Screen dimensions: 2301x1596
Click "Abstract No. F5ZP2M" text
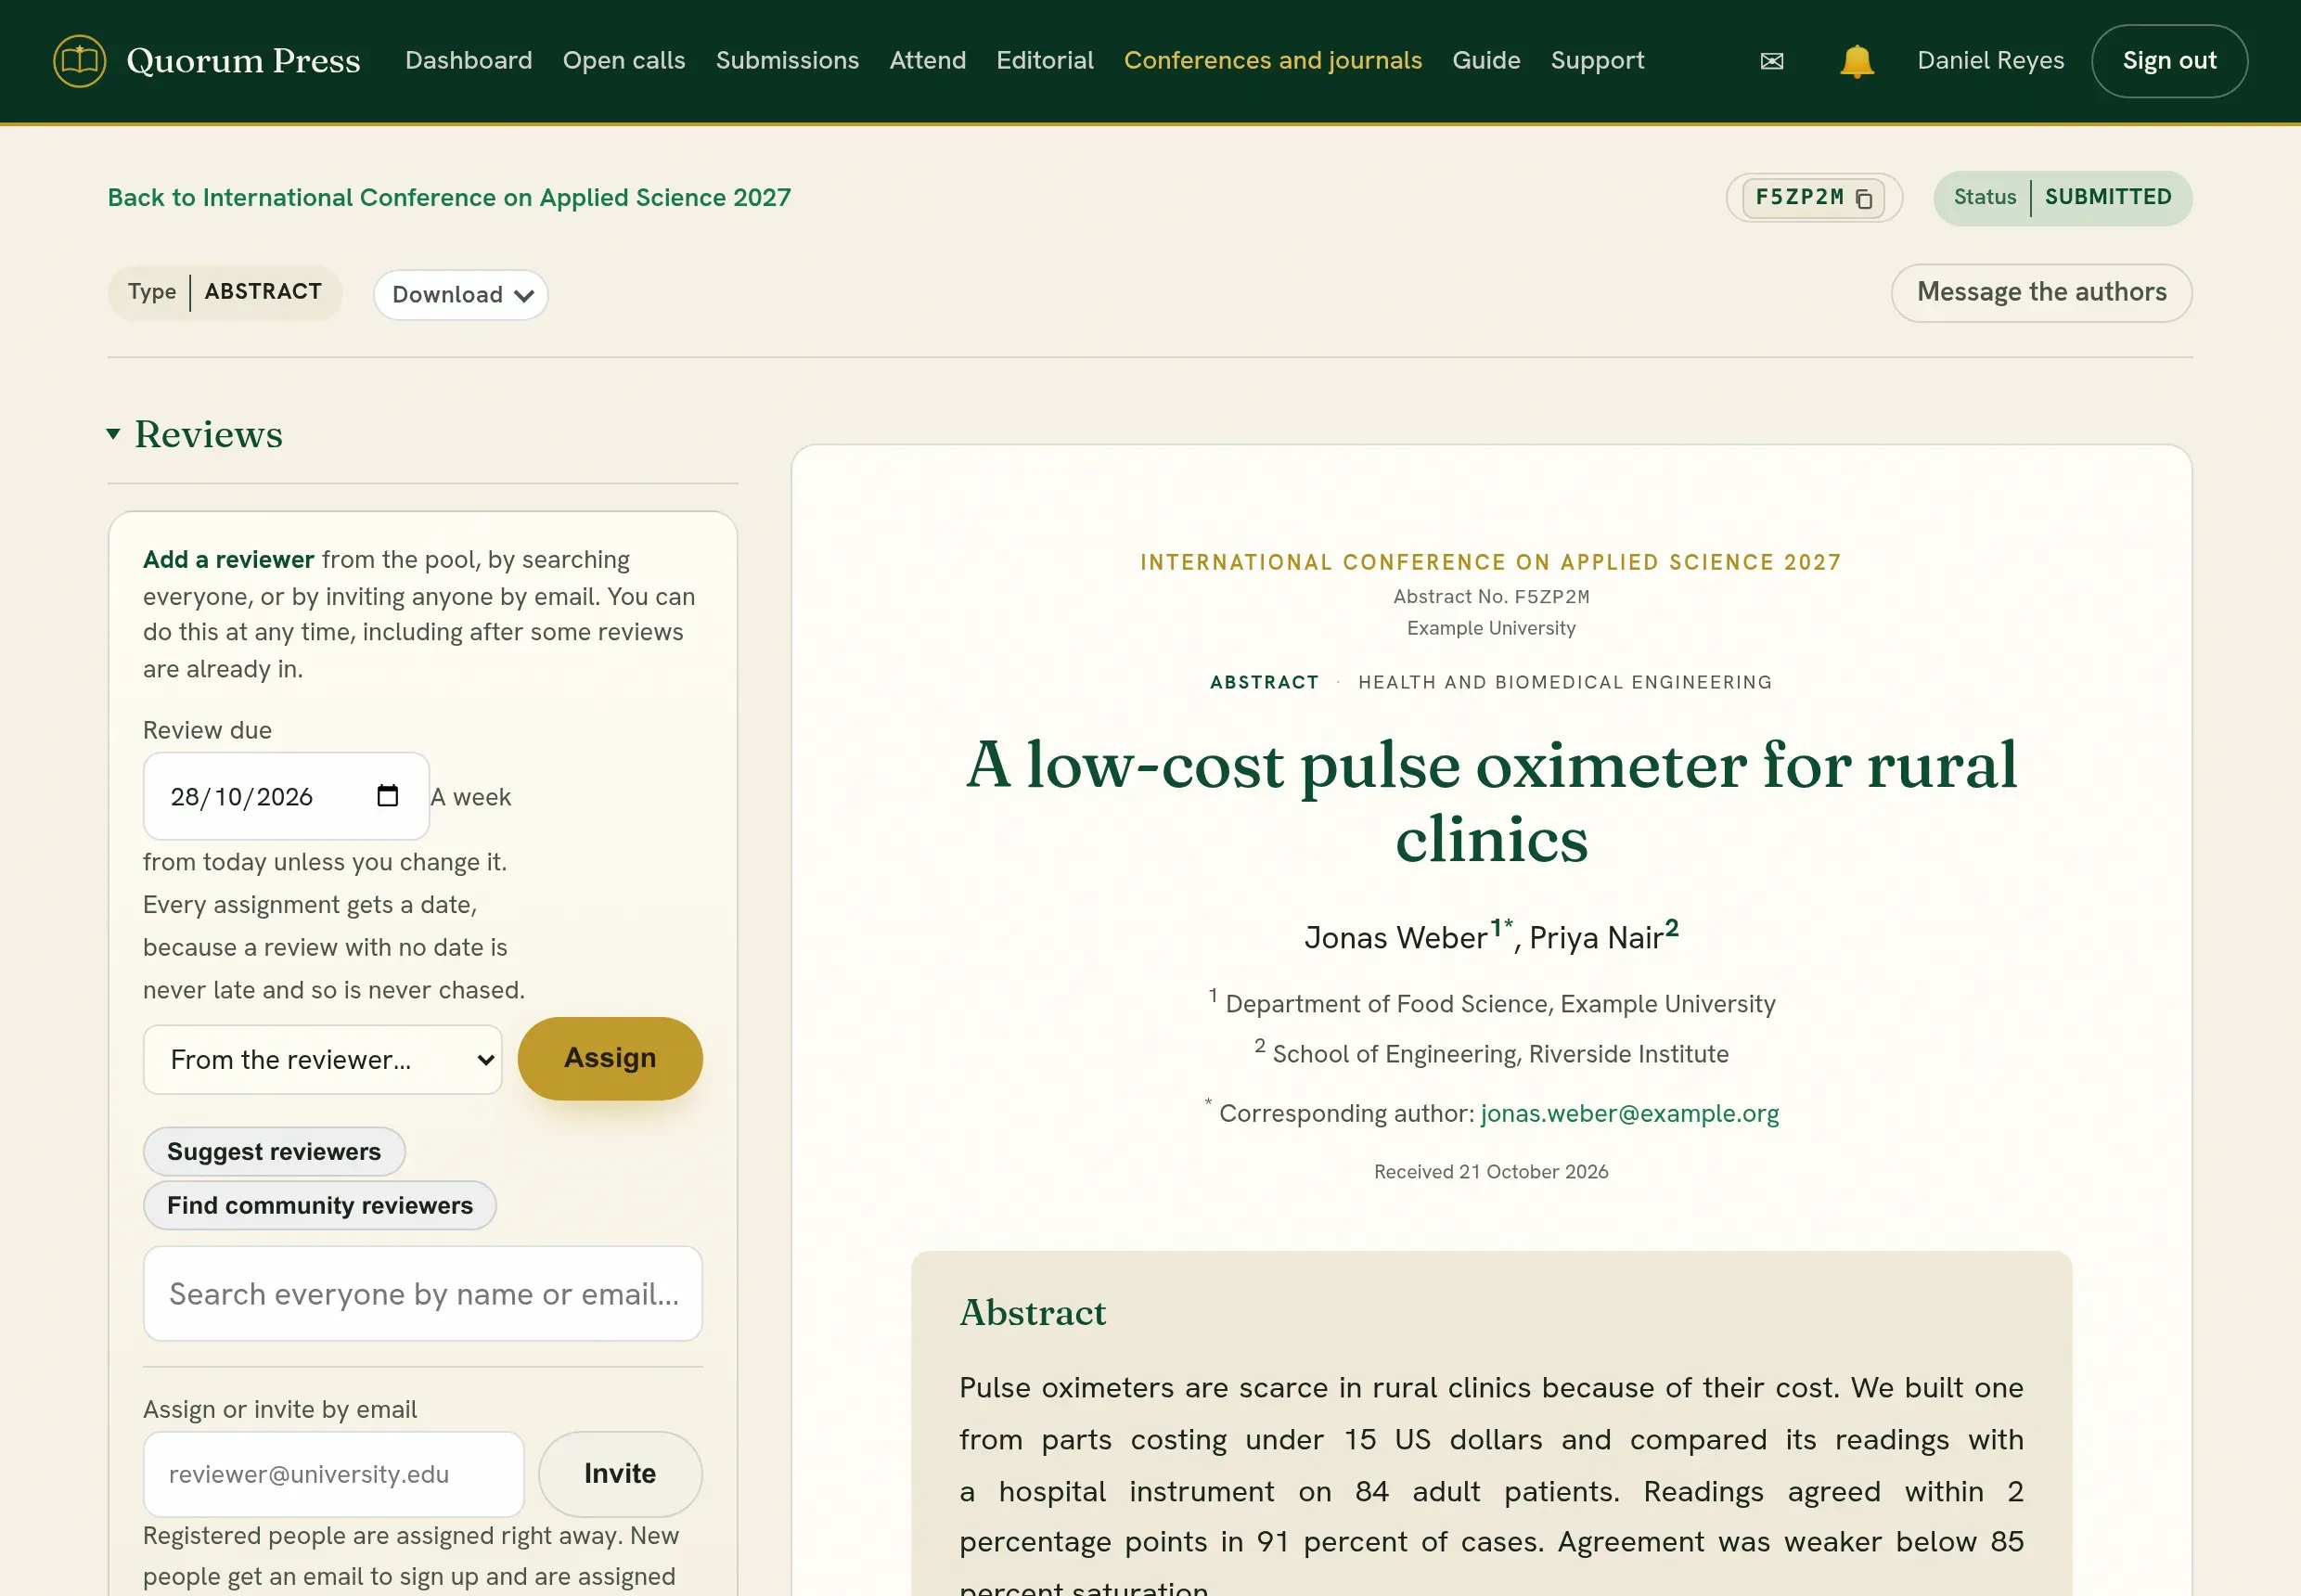[1491, 596]
